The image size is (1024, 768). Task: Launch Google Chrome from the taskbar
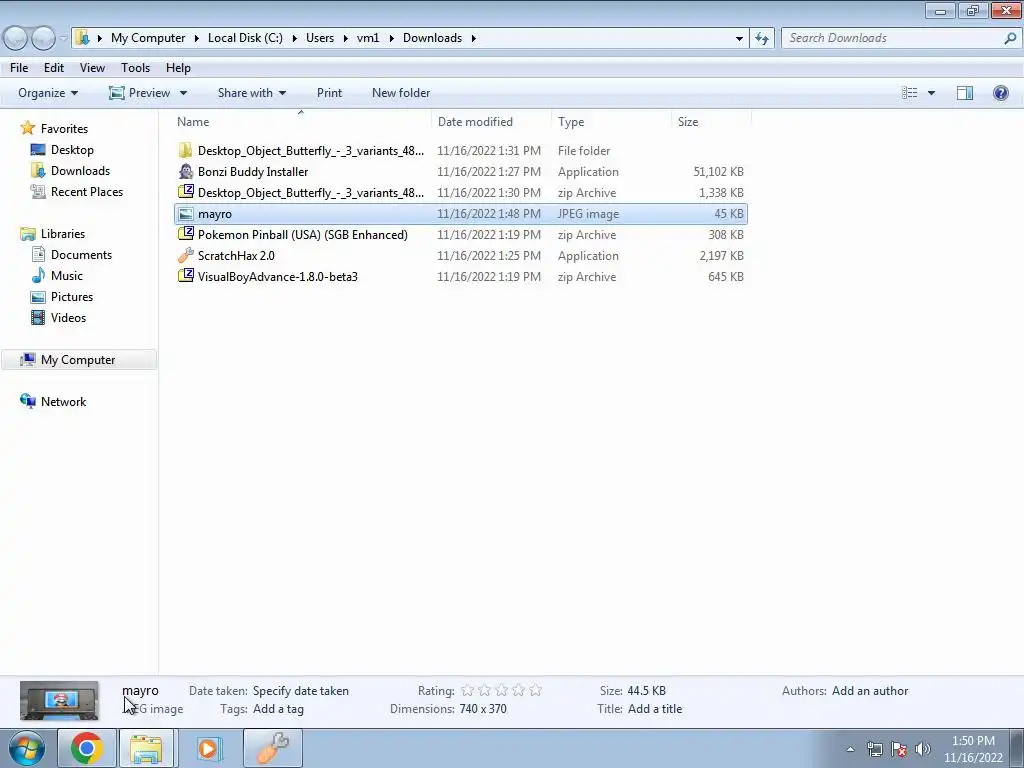(86, 748)
